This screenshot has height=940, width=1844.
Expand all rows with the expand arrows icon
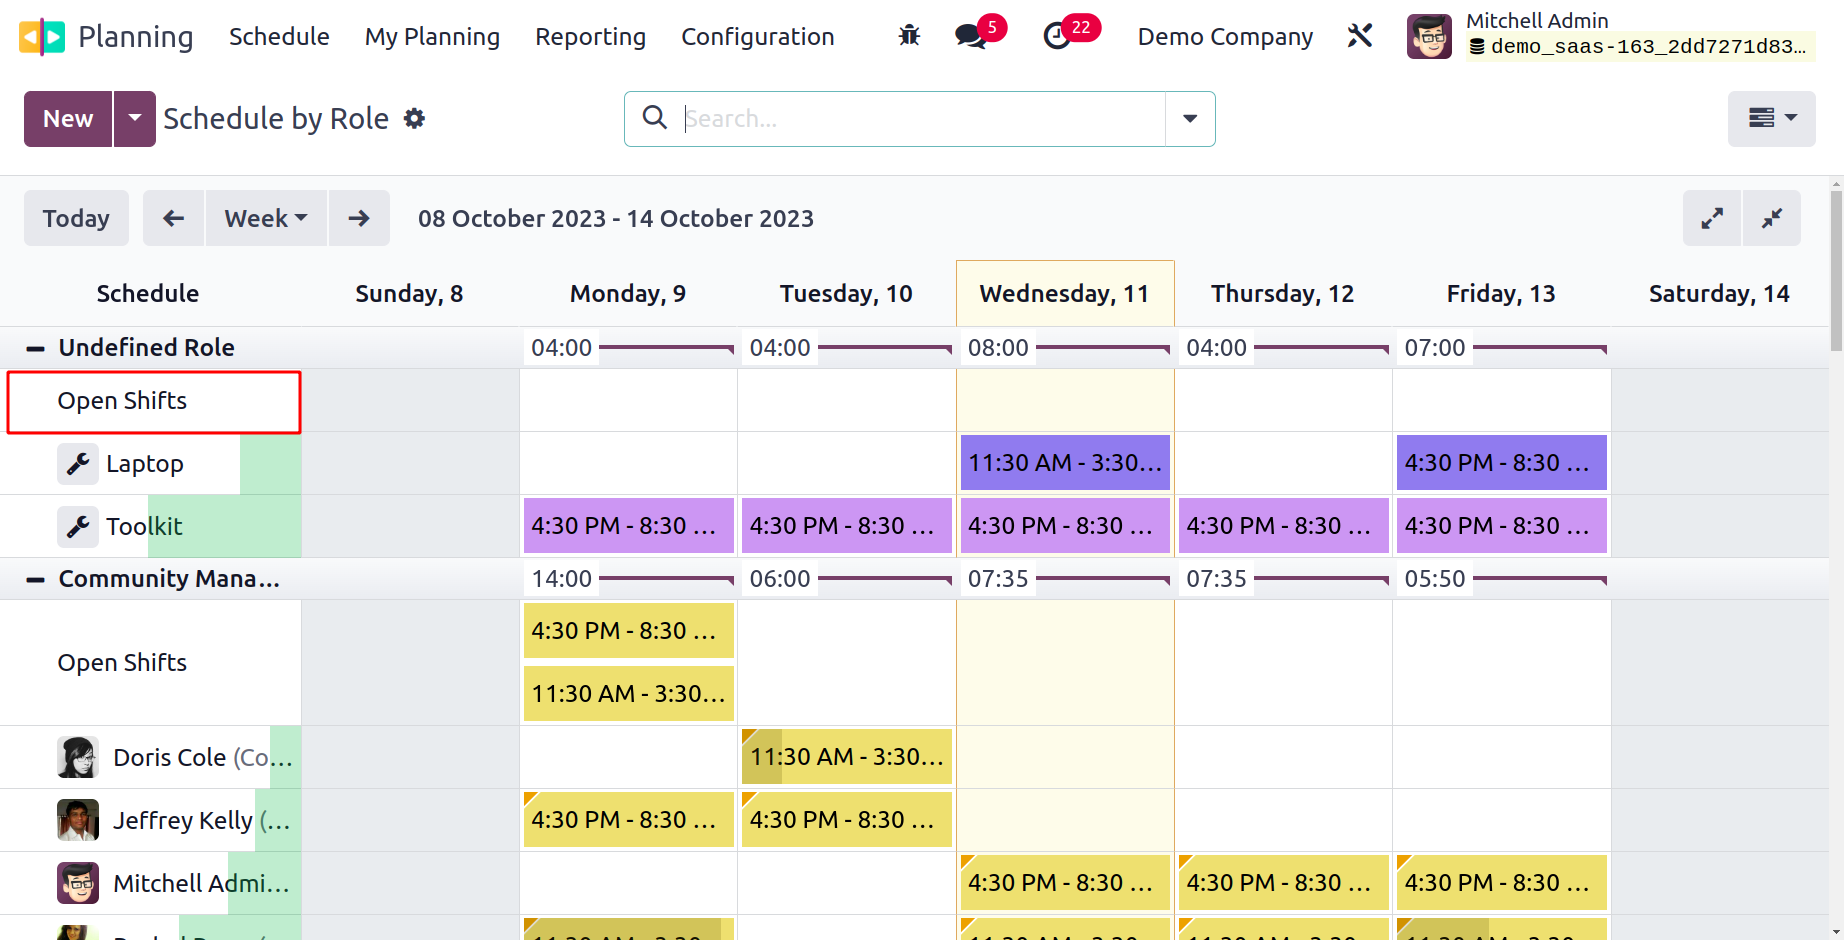coord(1712,218)
